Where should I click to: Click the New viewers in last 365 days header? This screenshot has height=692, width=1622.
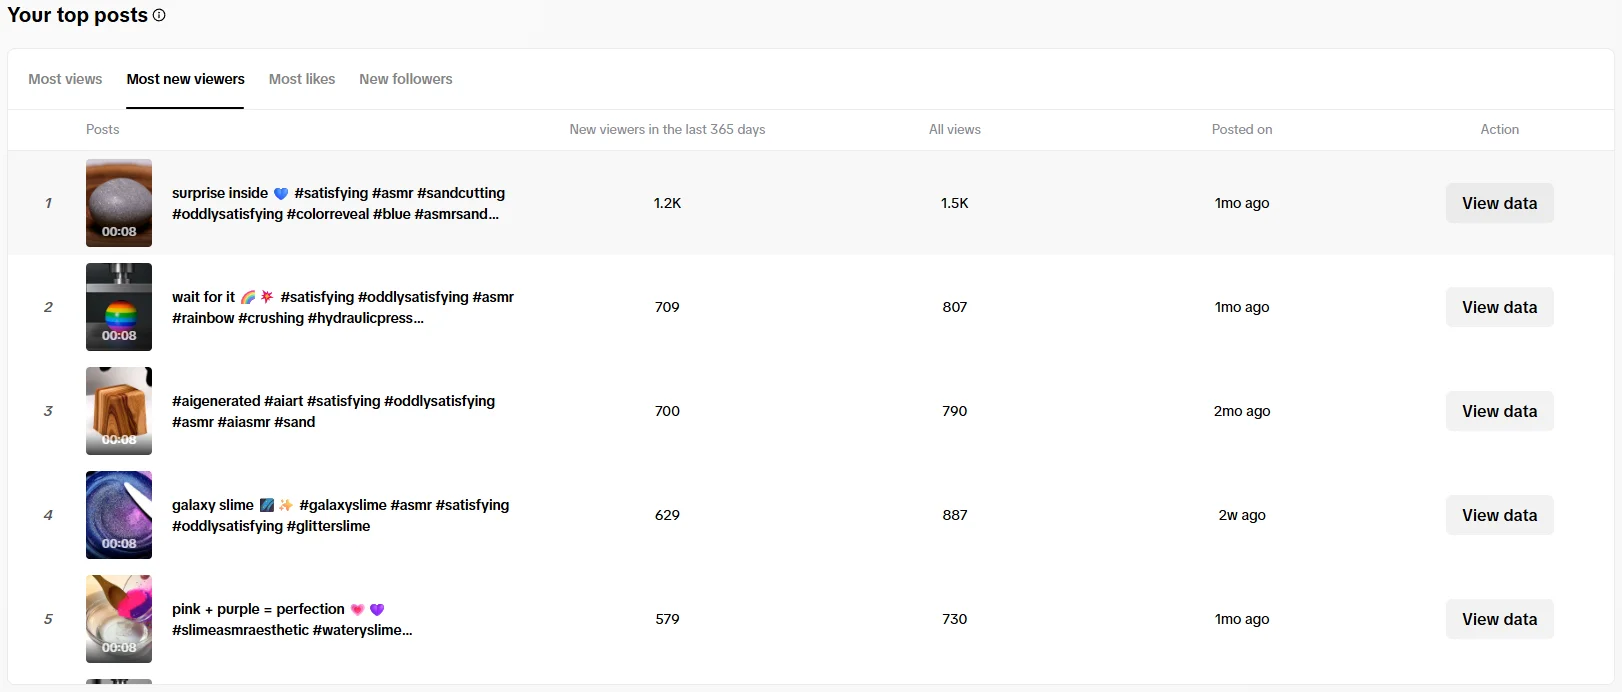pos(667,129)
